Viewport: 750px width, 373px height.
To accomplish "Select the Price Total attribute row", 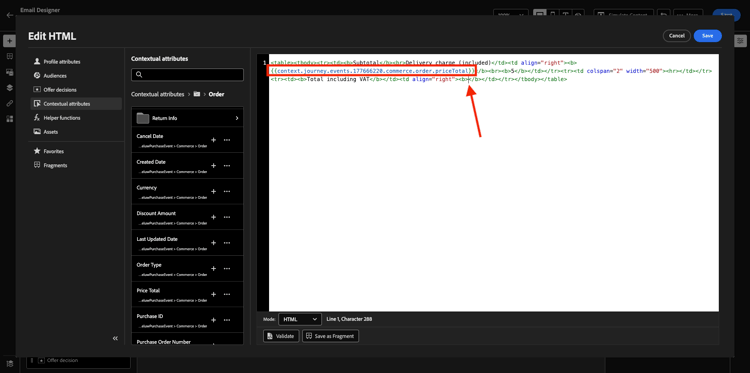I will pyautogui.click(x=187, y=295).
